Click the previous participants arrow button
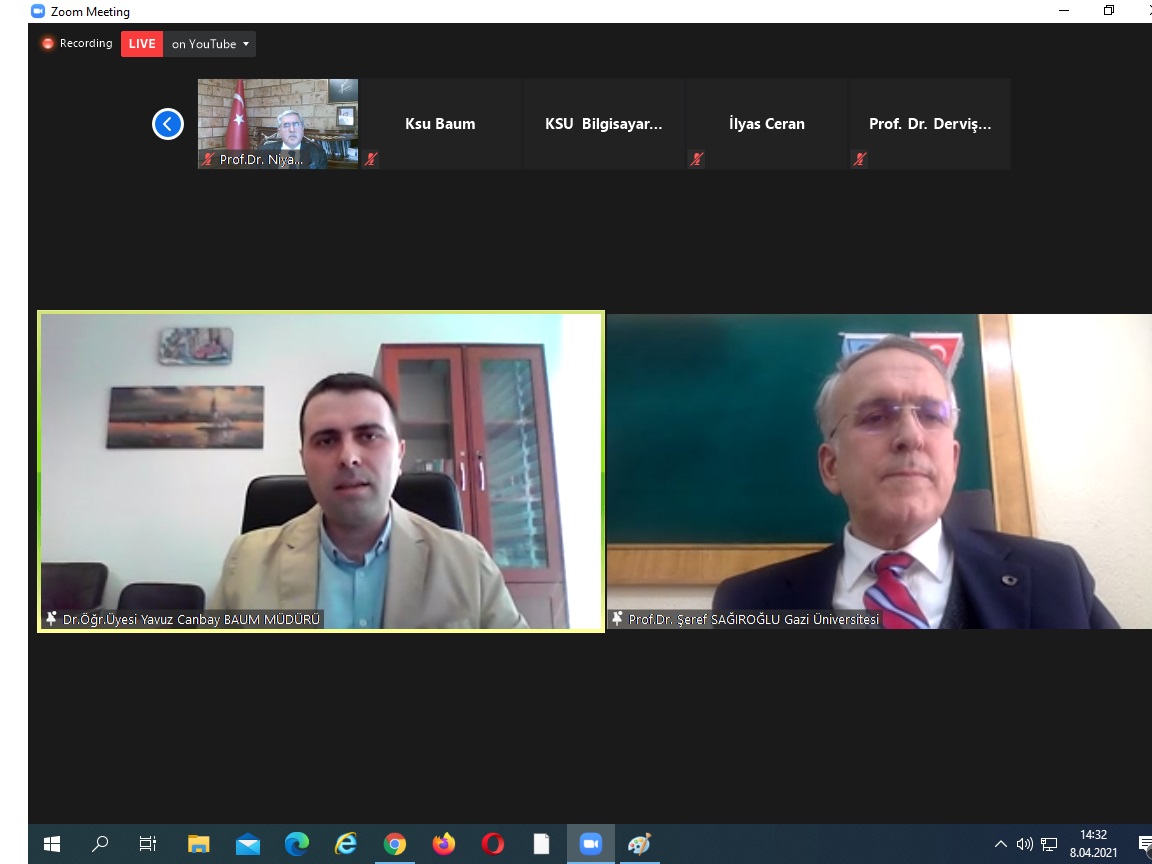This screenshot has width=1152, height=864. (167, 124)
